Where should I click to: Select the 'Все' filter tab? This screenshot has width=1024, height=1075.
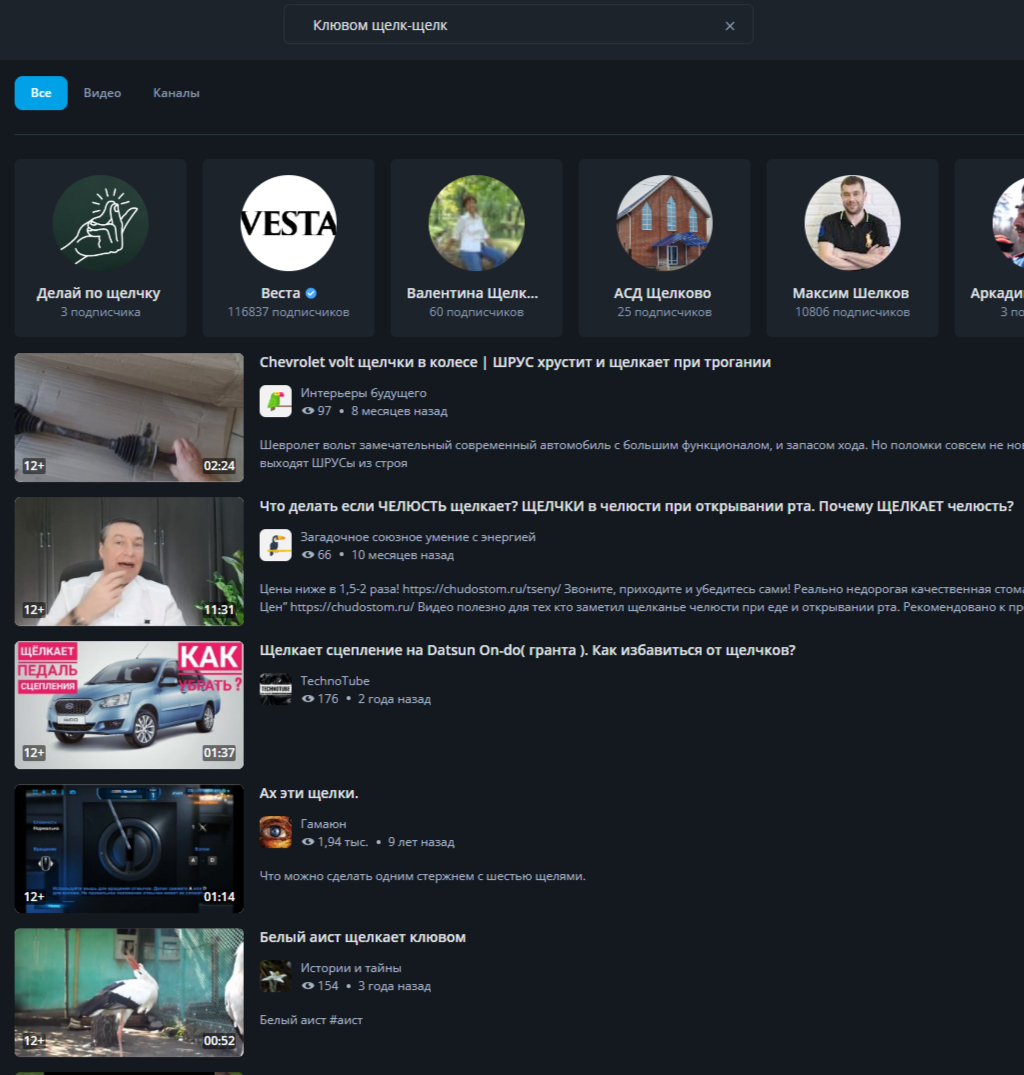point(41,93)
